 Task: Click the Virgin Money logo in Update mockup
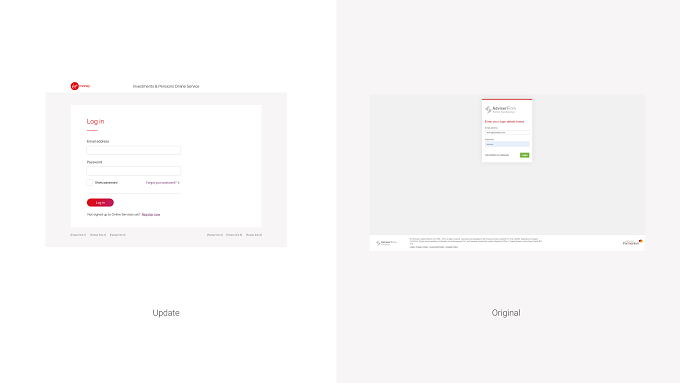point(80,86)
